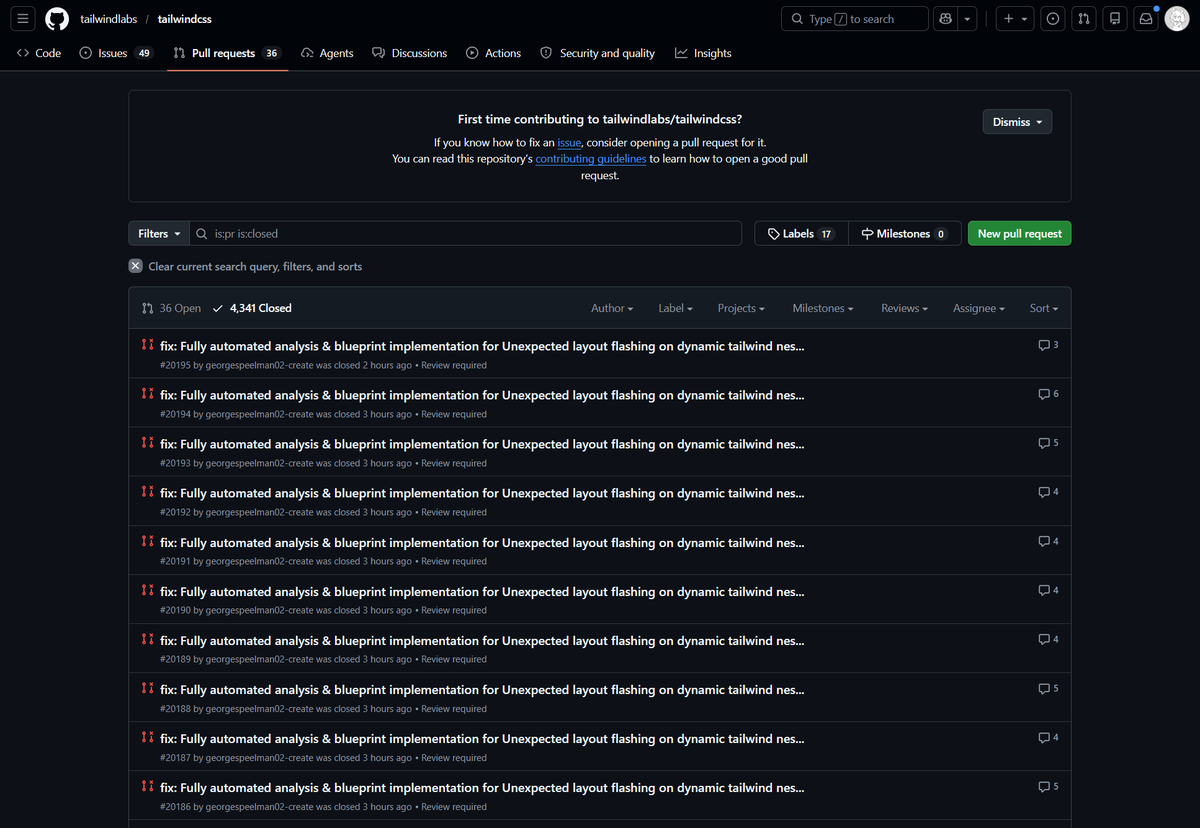Show the 4,341 Closed pull requests

tap(252, 308)
